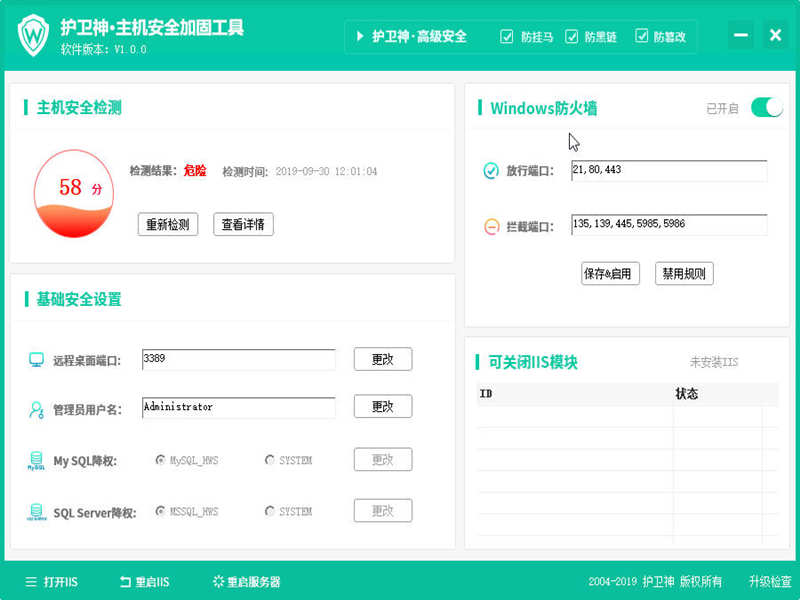This screenshot has height=600, width=800.
Task: Open 护卫神·高级安全 link
Action: (x=419, y=36)
